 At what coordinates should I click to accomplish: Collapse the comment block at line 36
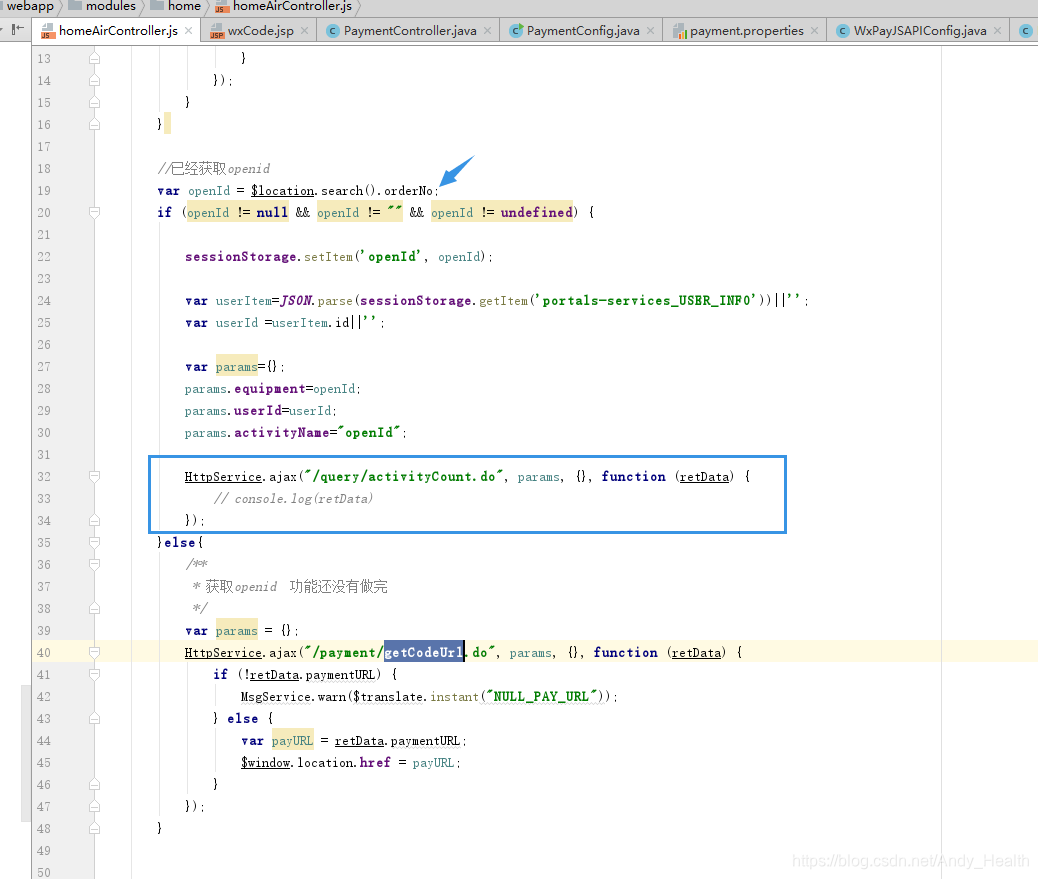95,565
